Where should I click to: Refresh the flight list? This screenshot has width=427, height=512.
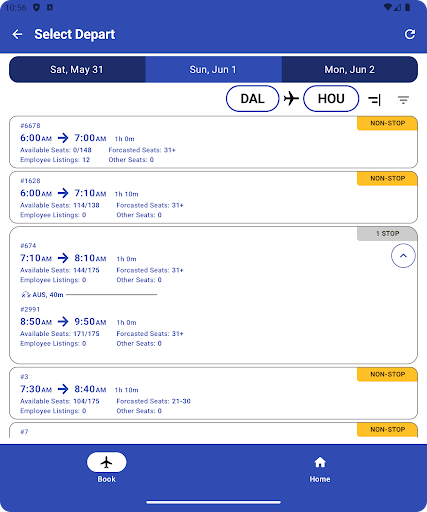tap(410, 34)
